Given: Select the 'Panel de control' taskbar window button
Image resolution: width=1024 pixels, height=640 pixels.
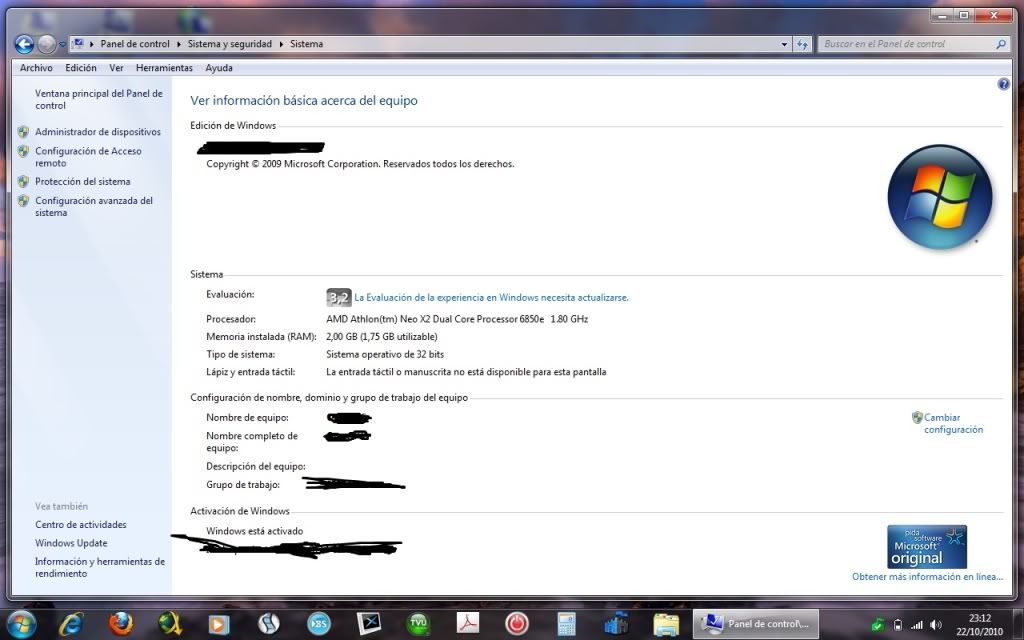Looking at the screenshot, I should point(756,624).
